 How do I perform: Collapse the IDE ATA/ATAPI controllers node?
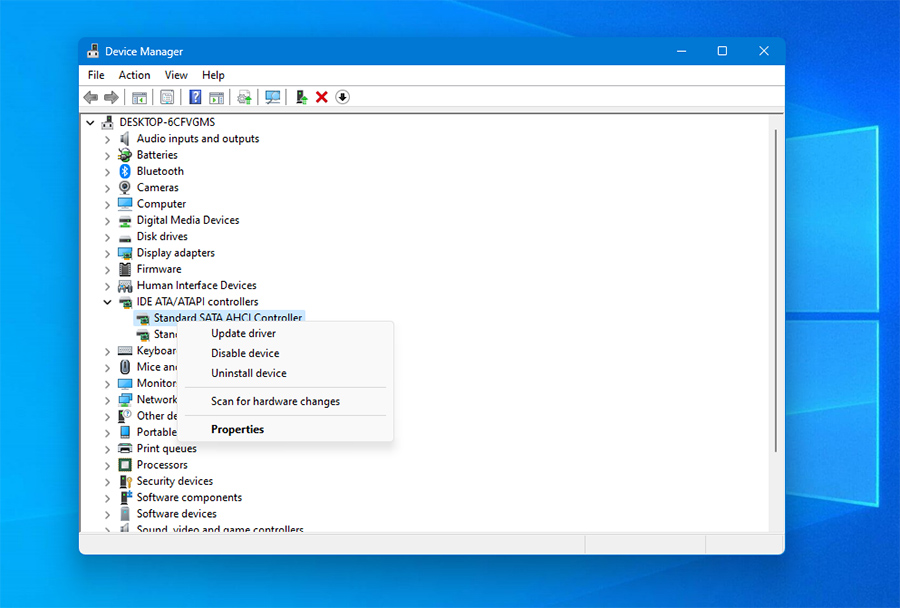tap(107, 302)
